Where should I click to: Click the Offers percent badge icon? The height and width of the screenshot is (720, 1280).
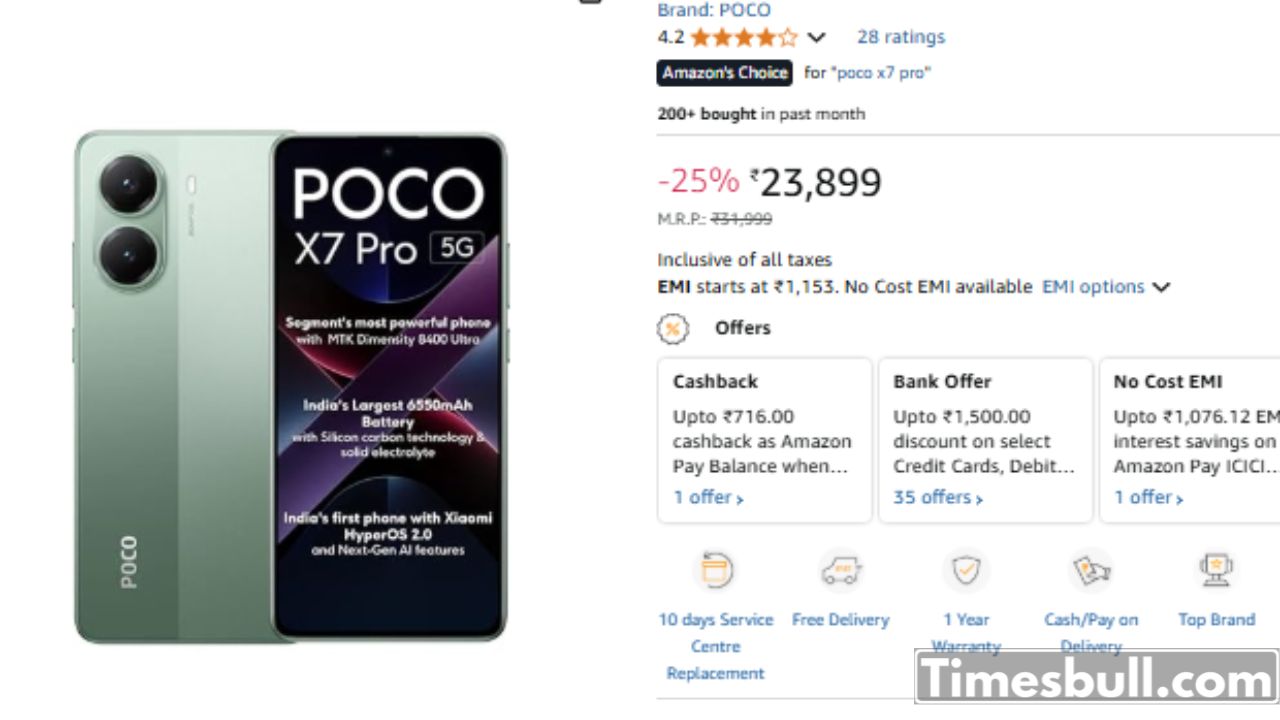(673, 328)
